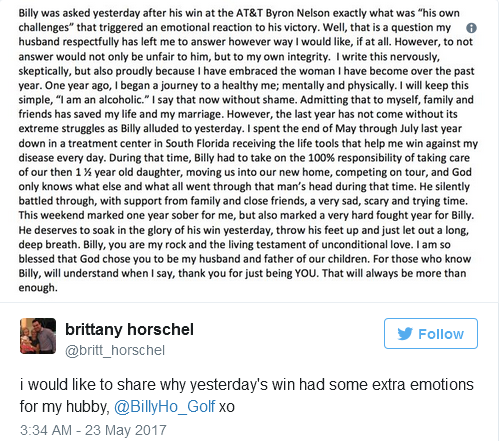Open the @BillyHo_Golf mention
500x441 pixels.
(165, 406)
